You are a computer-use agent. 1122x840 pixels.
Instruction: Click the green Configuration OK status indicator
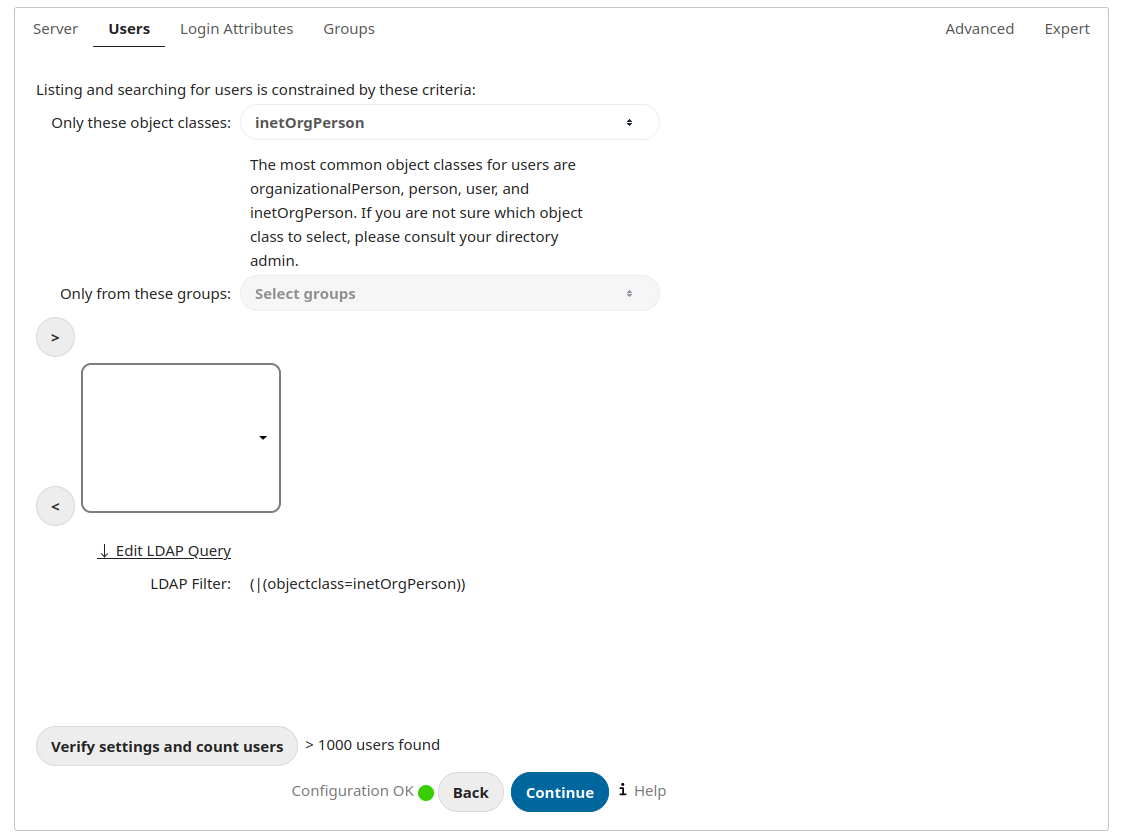tap(426, 792)
